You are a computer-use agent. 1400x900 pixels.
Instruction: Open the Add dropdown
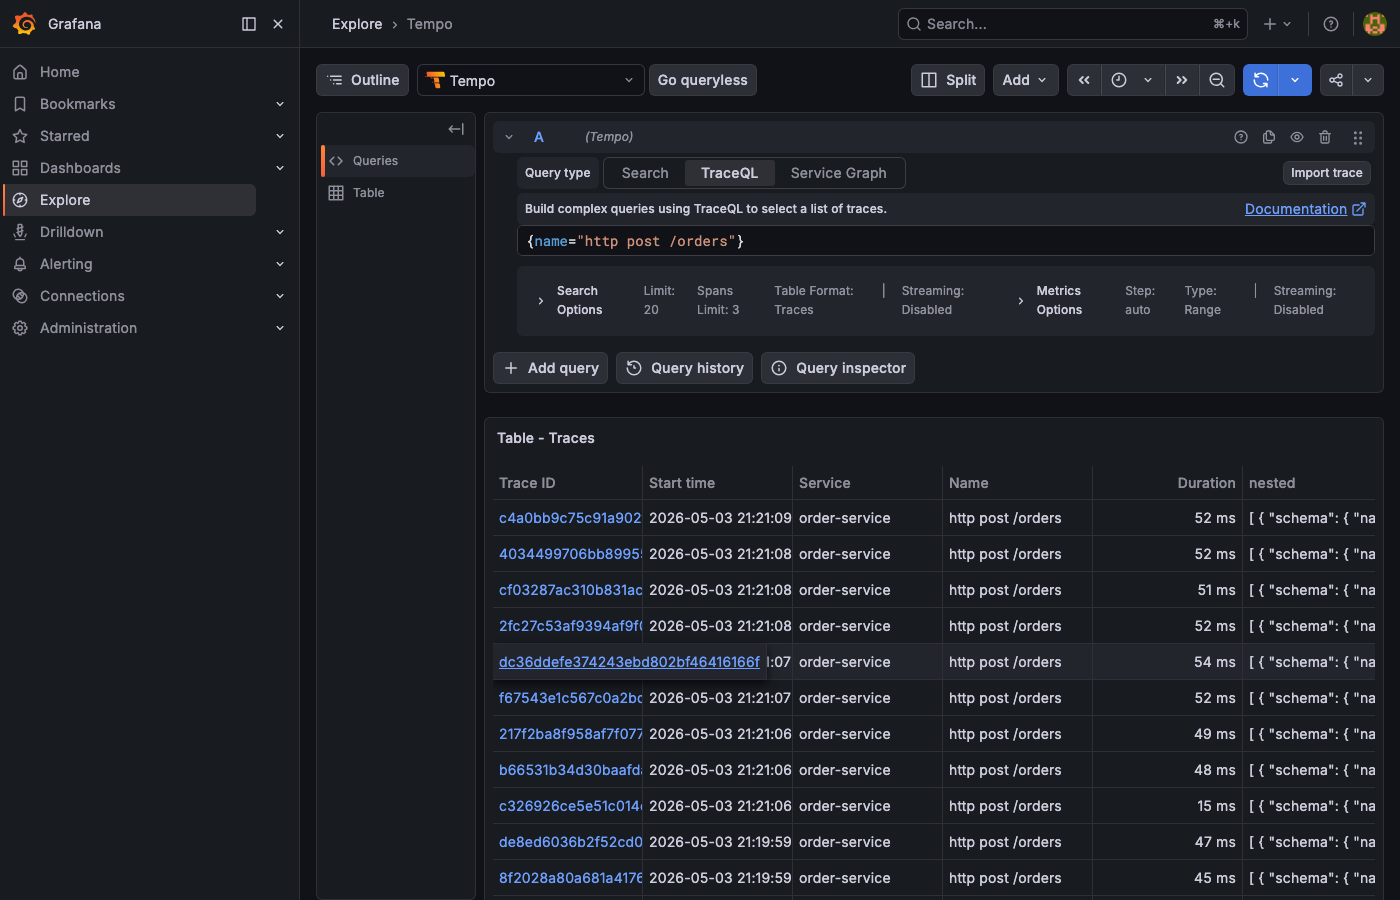pyautogui.click(x=1026, y=80)
